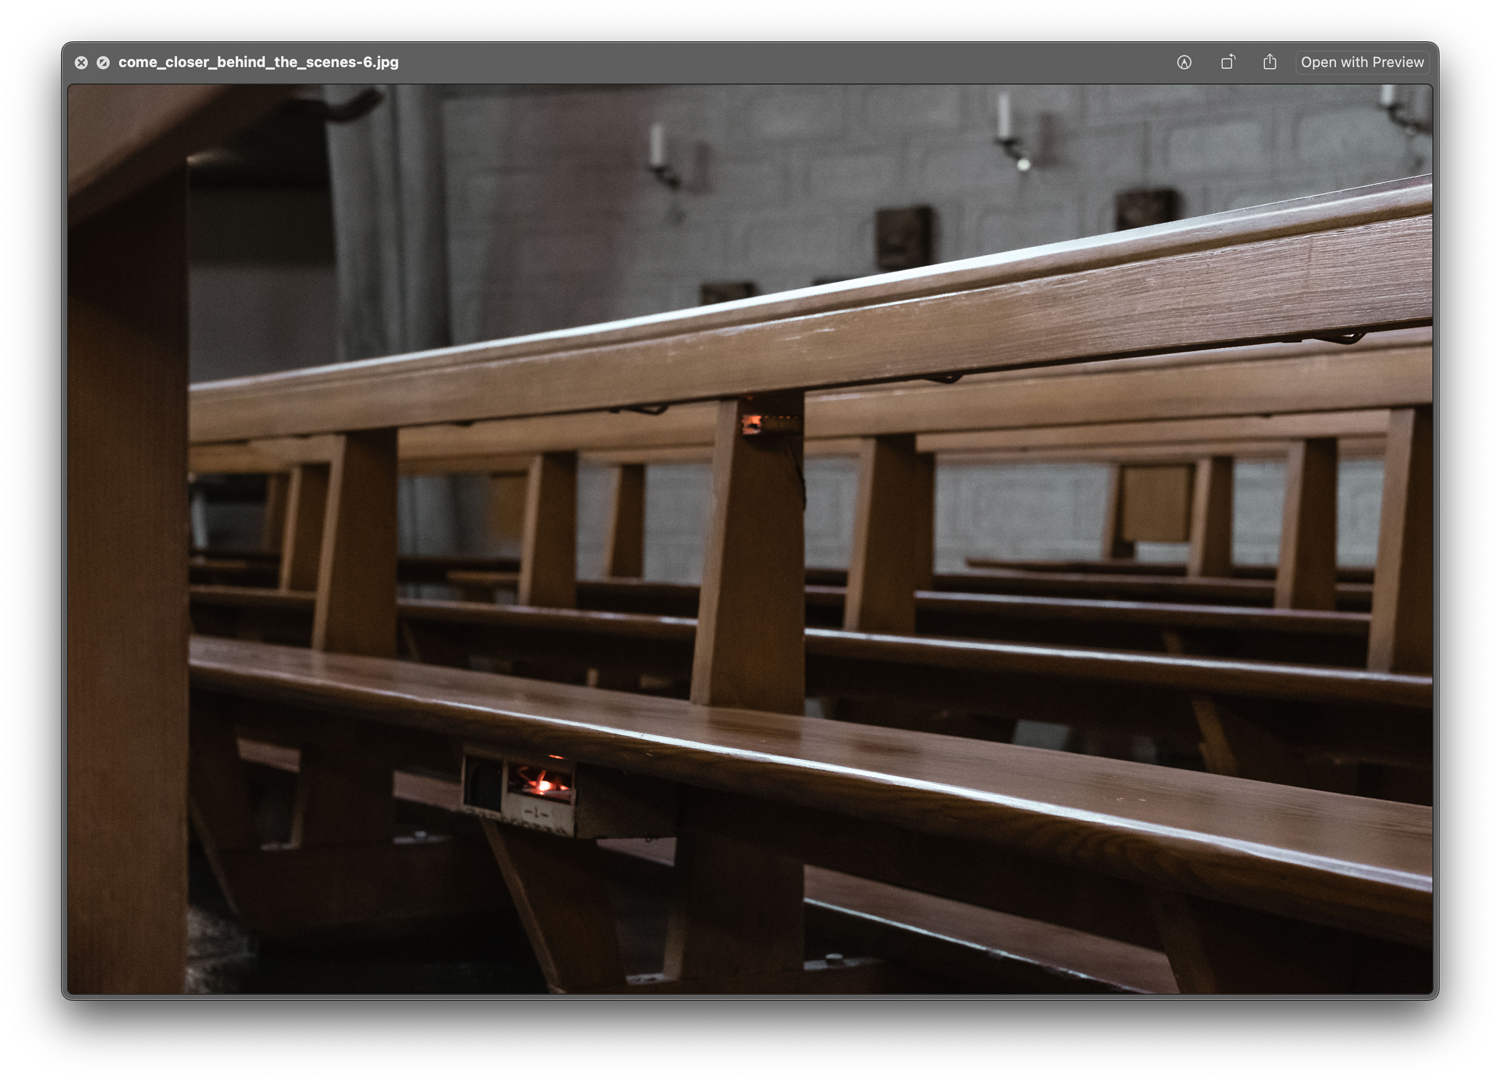
Task: Enter full screen with the circular arrows button
Action: [103, 62]
